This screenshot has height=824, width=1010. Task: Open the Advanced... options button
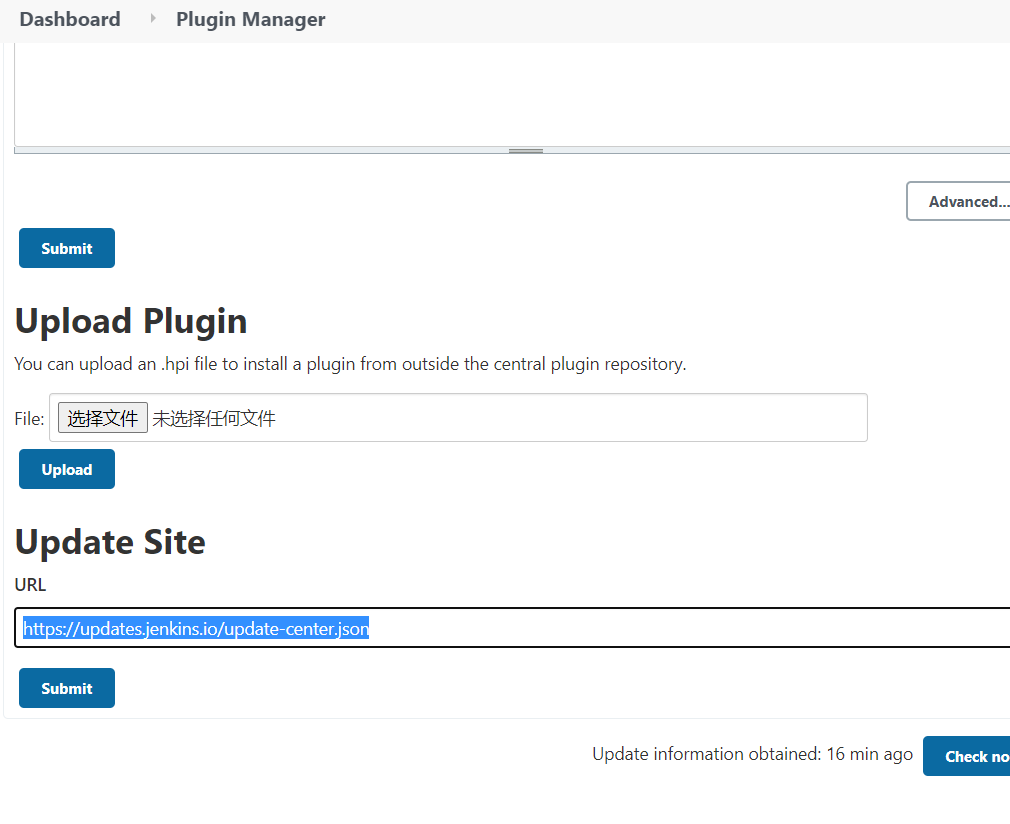[958, 202]
